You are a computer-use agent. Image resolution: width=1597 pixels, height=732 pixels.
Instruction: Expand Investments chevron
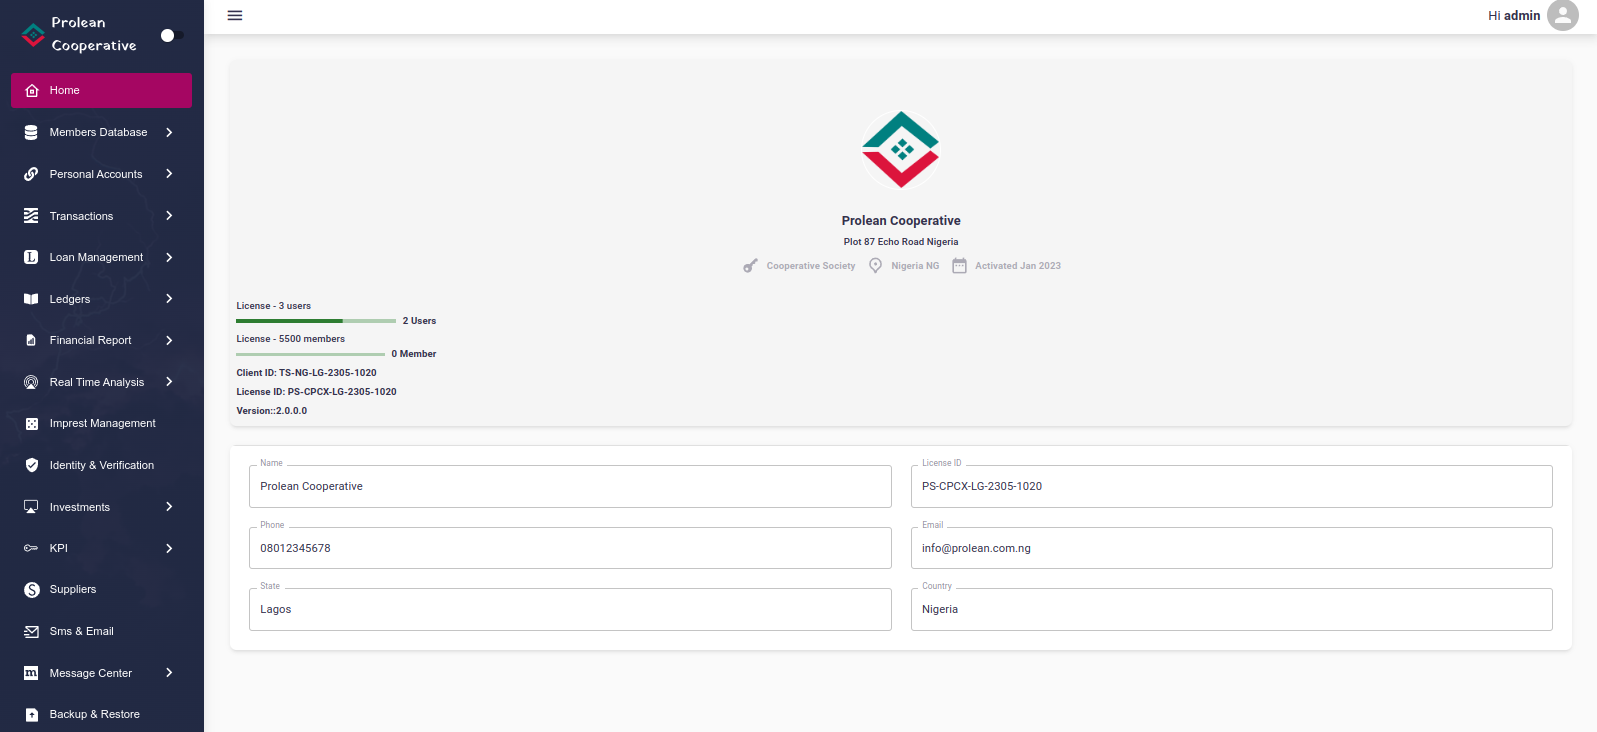[169, 507]
